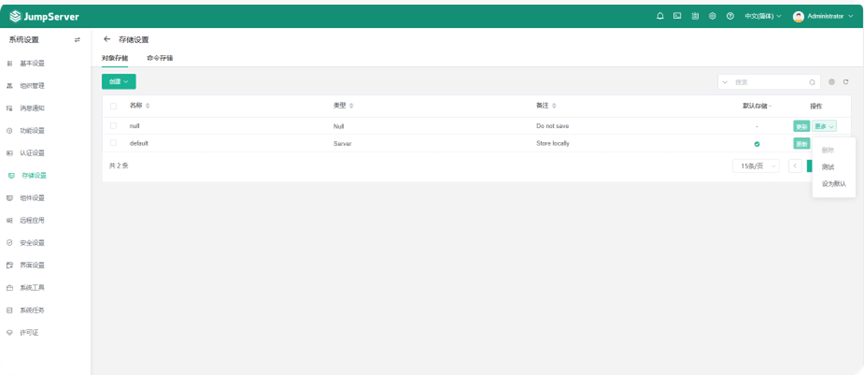Expand the Administrator account menu
Screen dimensions: 864x375
(830, 17)
